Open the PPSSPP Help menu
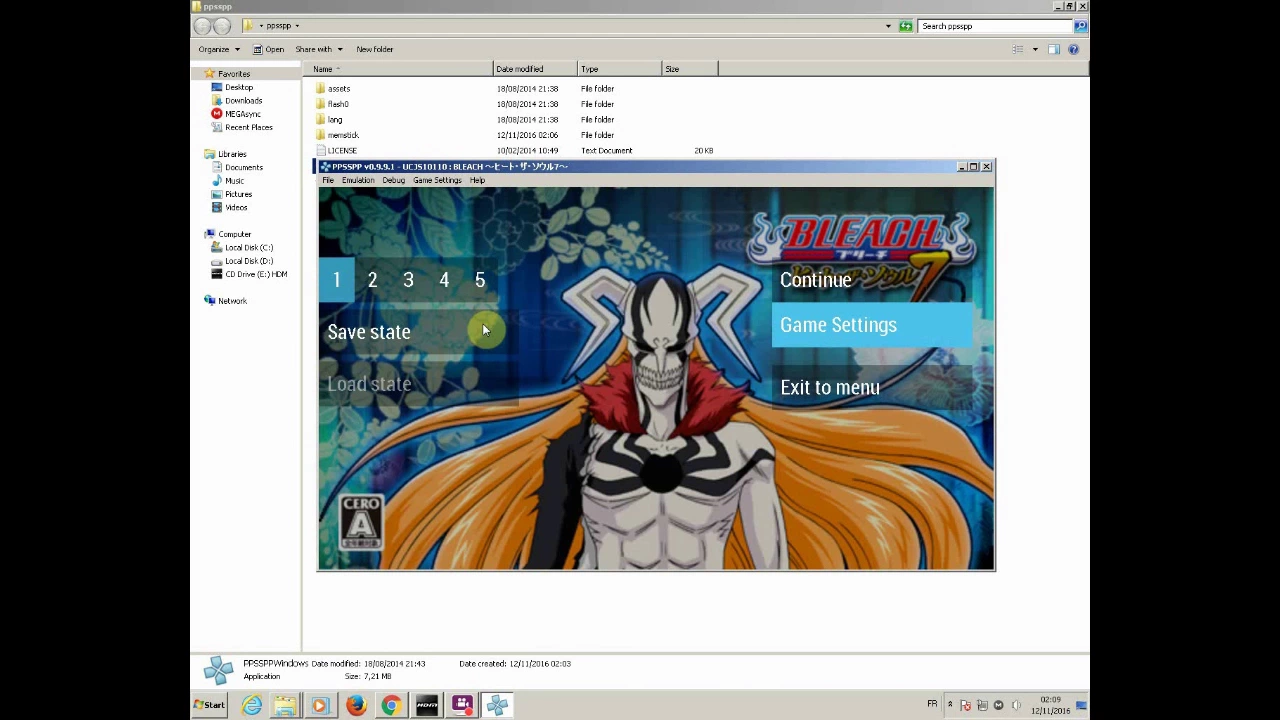 click(477, 180)
